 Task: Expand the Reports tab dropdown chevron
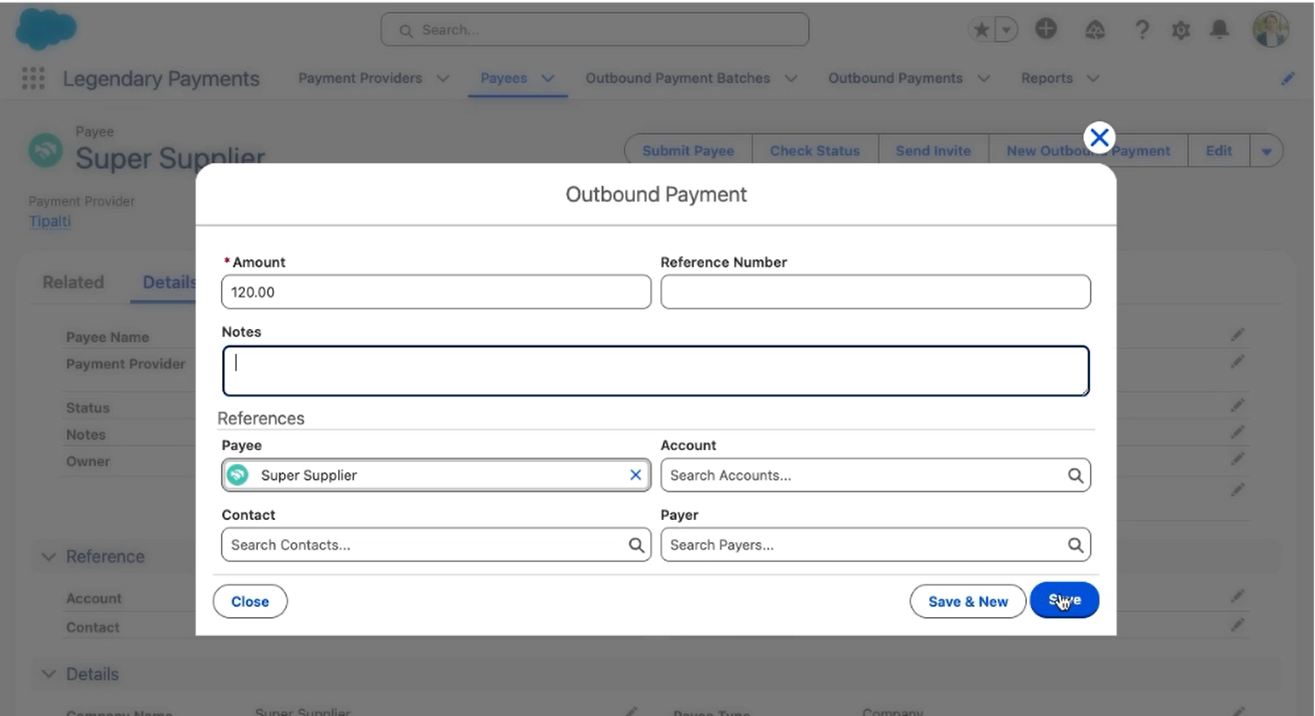click(1093, 78)
